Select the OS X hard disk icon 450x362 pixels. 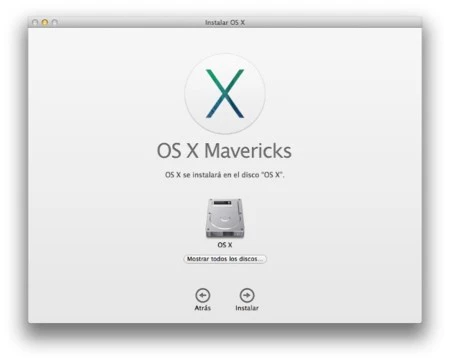click(x=225, y=218)
